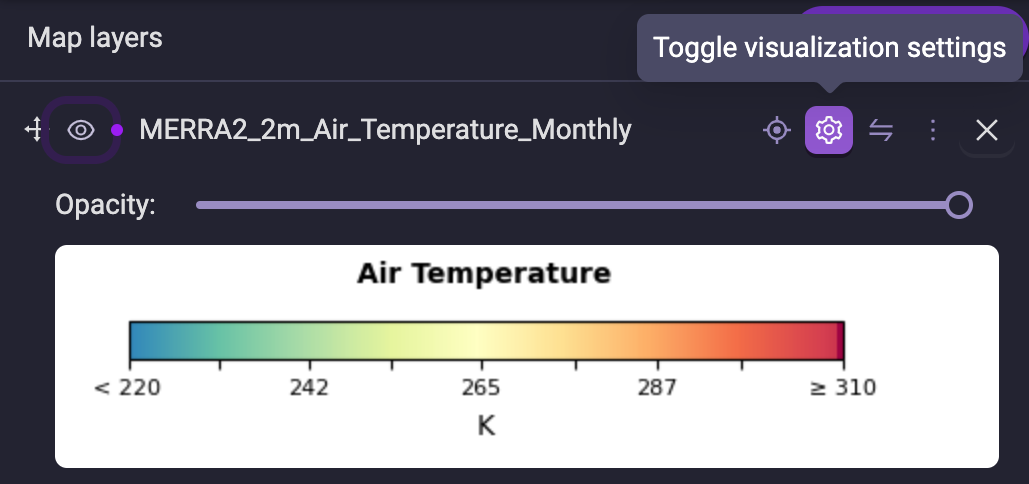The image size is (1029, 484).
Task: Click the pale yellow center of colorbar
Action: pyautogui.click(x=482, y=340)
